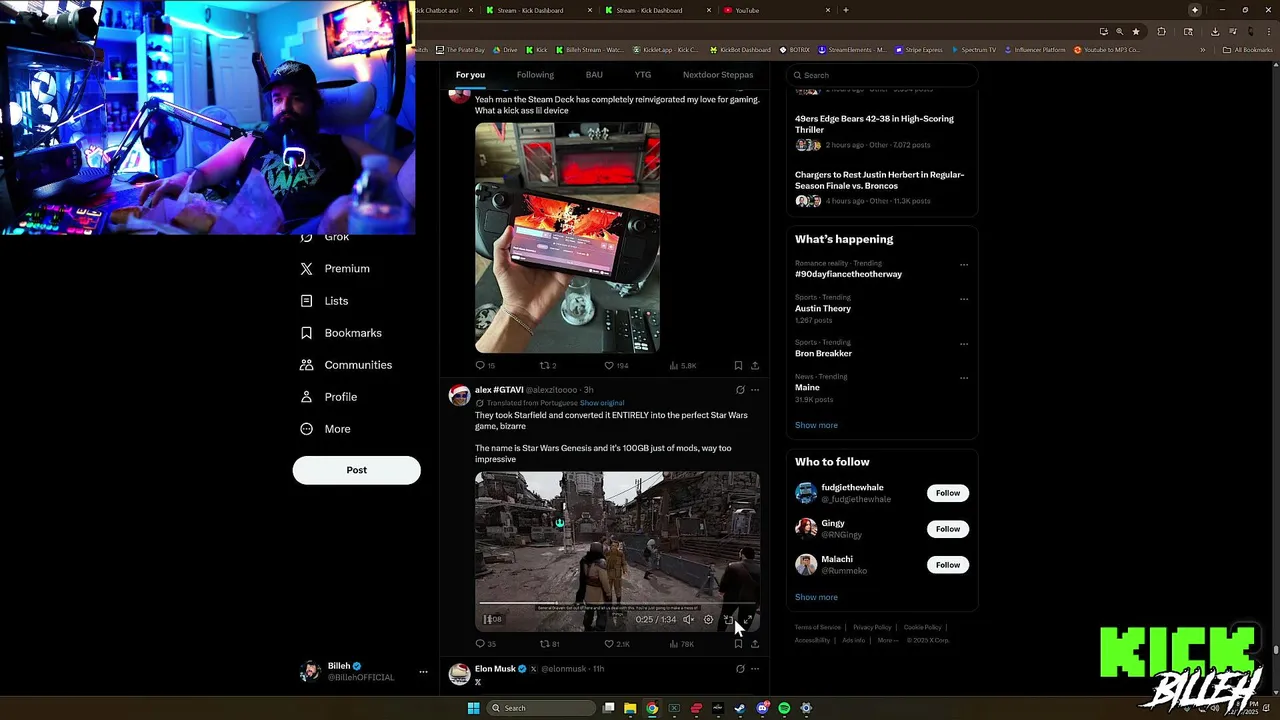
Task: Like the Steam Deck post
Action: click(x=609, y=366)
